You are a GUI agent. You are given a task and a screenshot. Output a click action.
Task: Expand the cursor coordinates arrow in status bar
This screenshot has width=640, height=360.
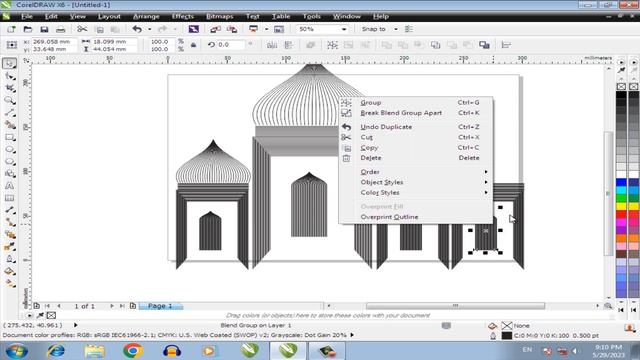[76, 325]
